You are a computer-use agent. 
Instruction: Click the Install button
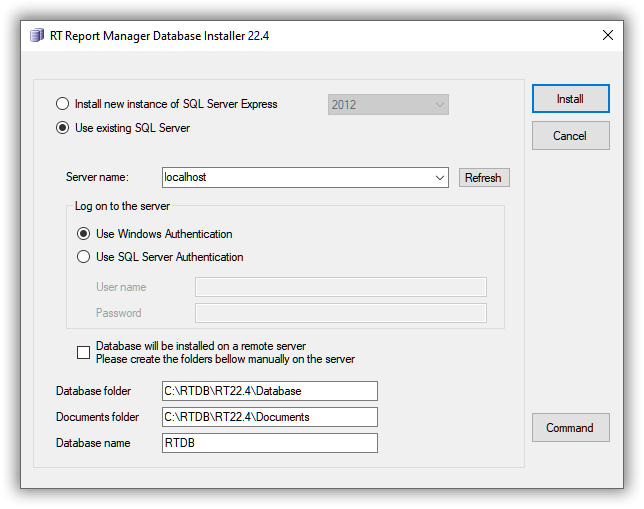570,99
